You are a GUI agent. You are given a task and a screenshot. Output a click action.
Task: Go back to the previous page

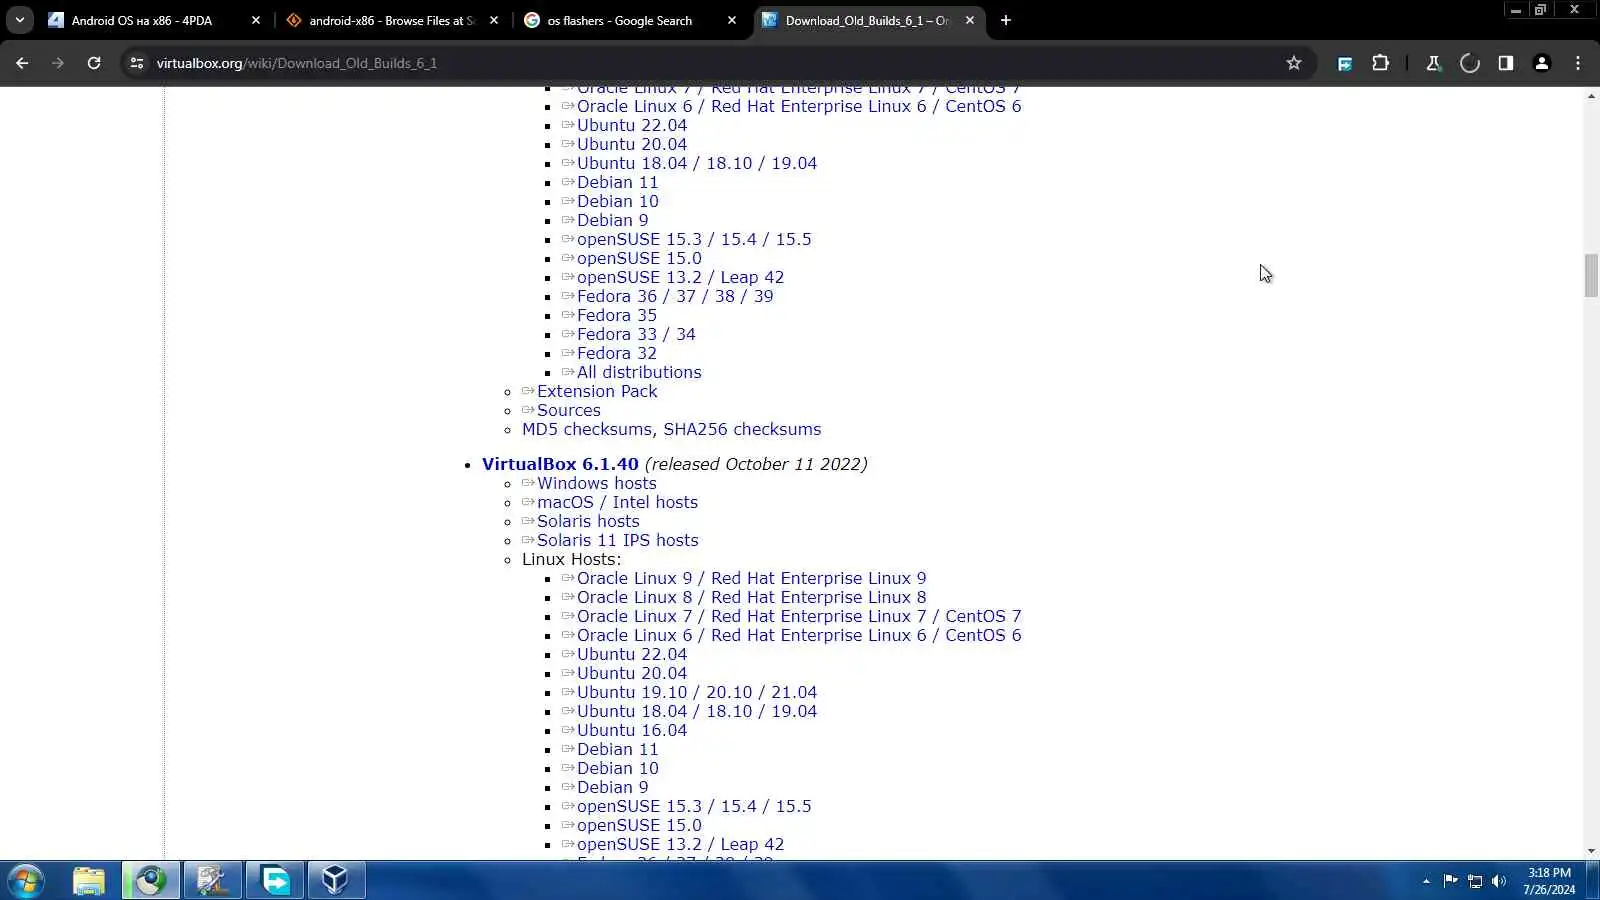pos(22,63)
